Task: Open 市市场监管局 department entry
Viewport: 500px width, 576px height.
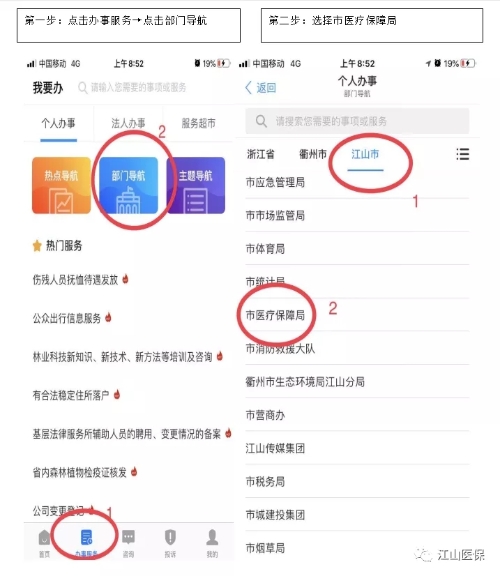Action: [x=357, y=216]
